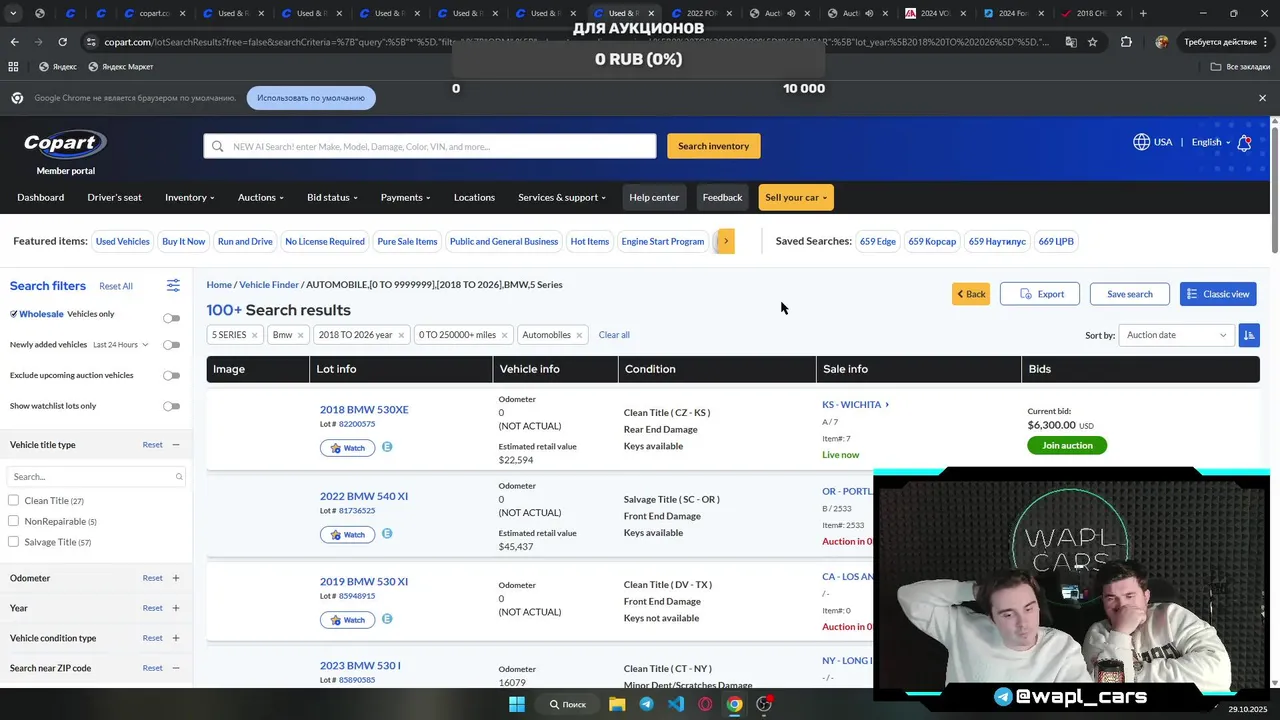Screen dimensions: 1280x720
Task: Check the Wholesale checkbox
Action: (x=14, y=314)
